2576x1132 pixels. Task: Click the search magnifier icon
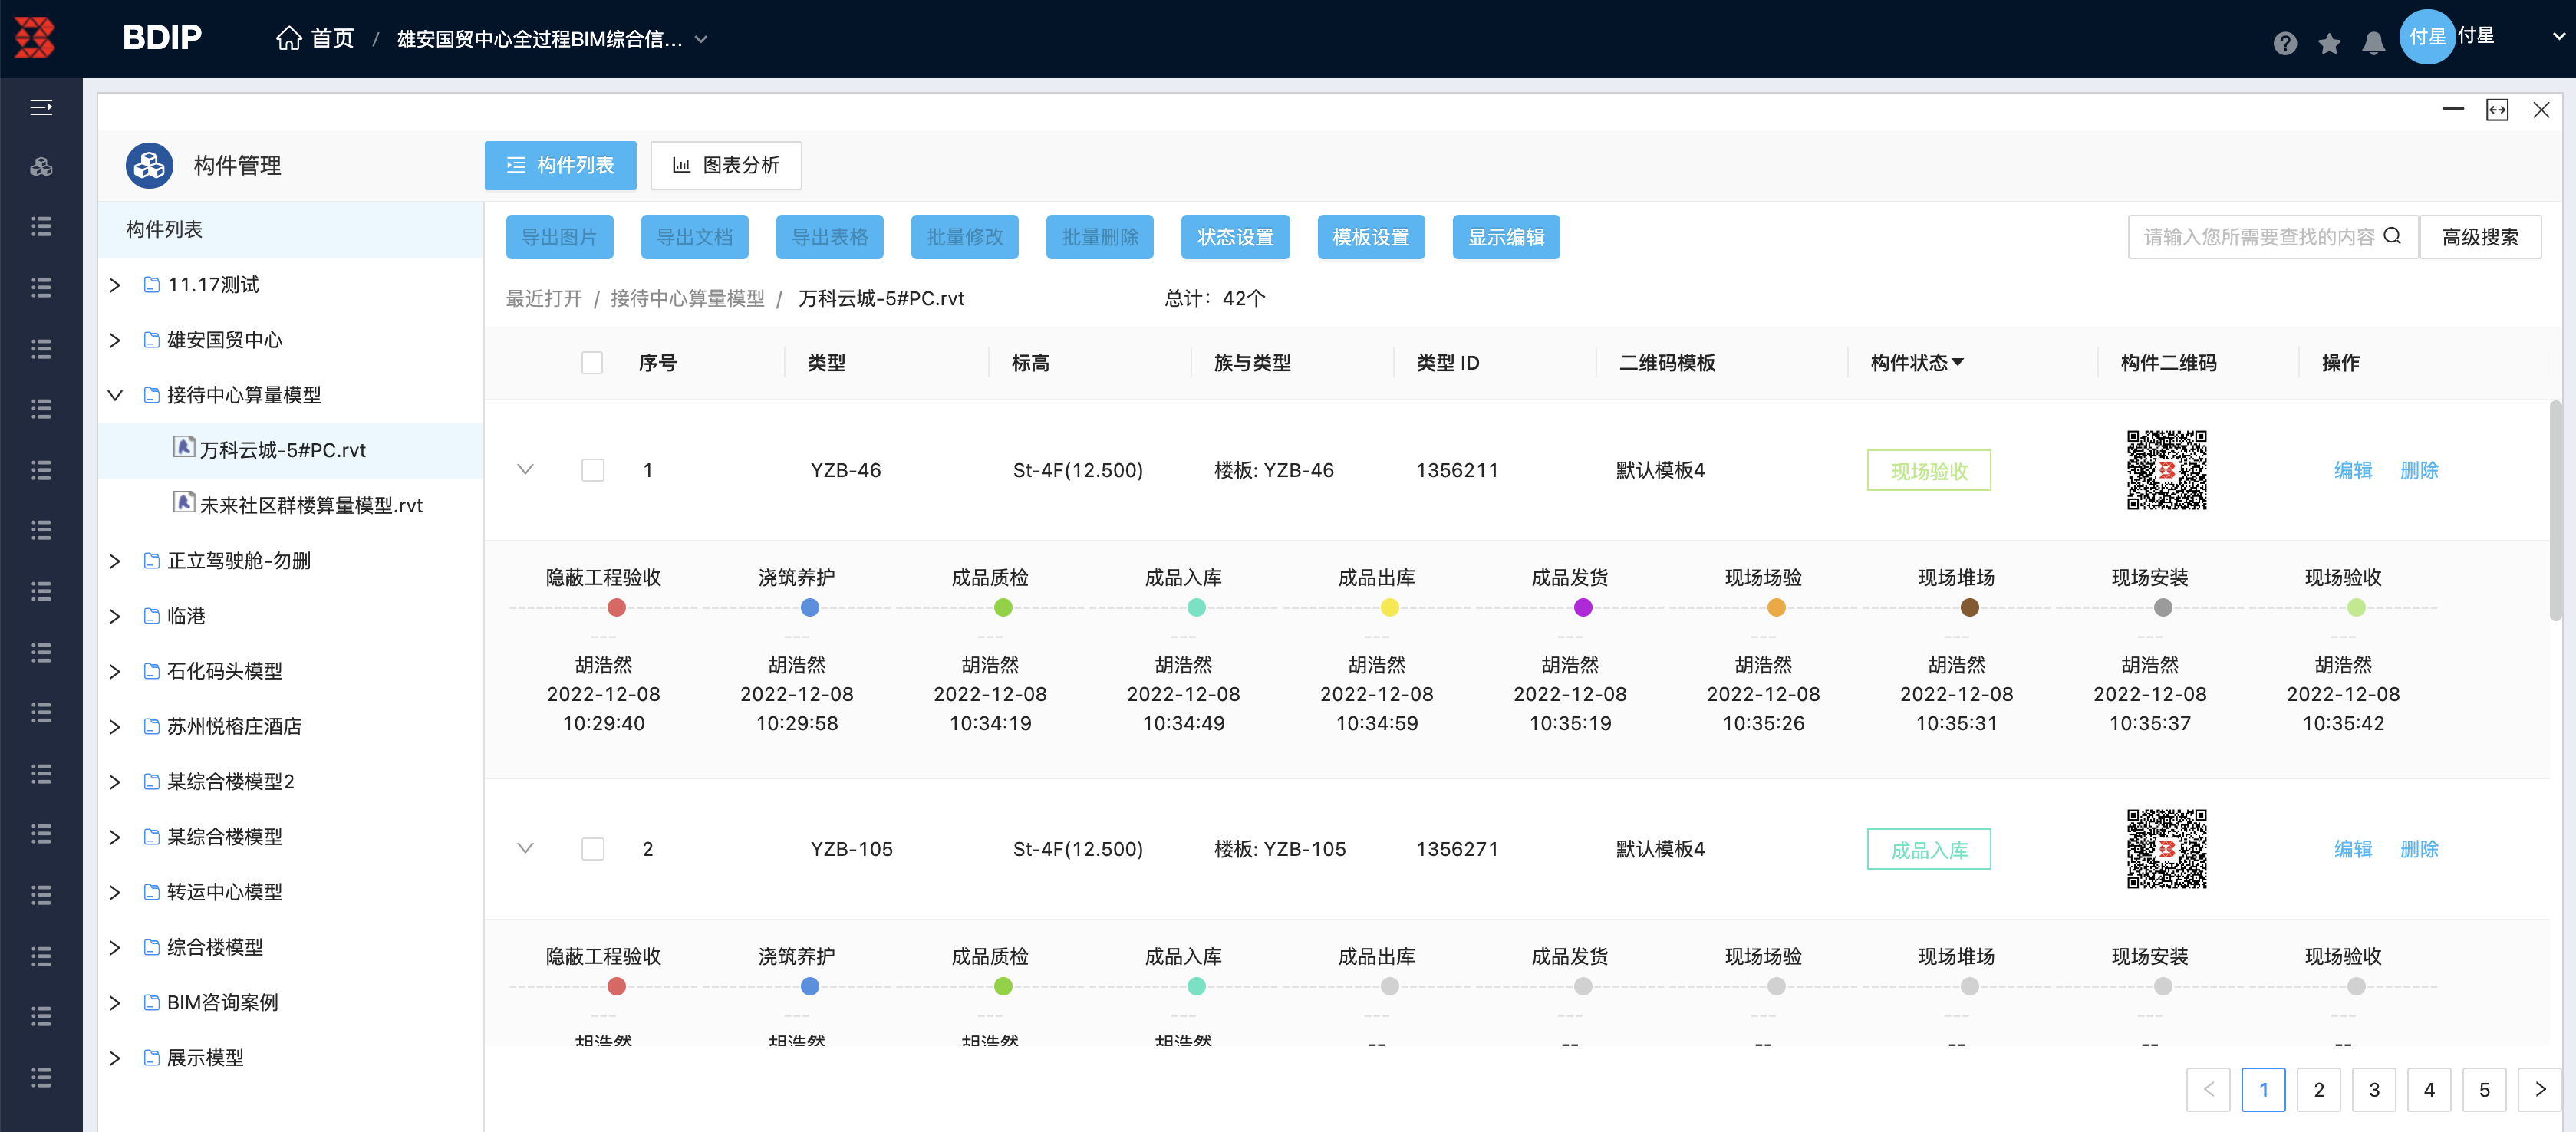pyautogui.click(x=2393, y=236)
